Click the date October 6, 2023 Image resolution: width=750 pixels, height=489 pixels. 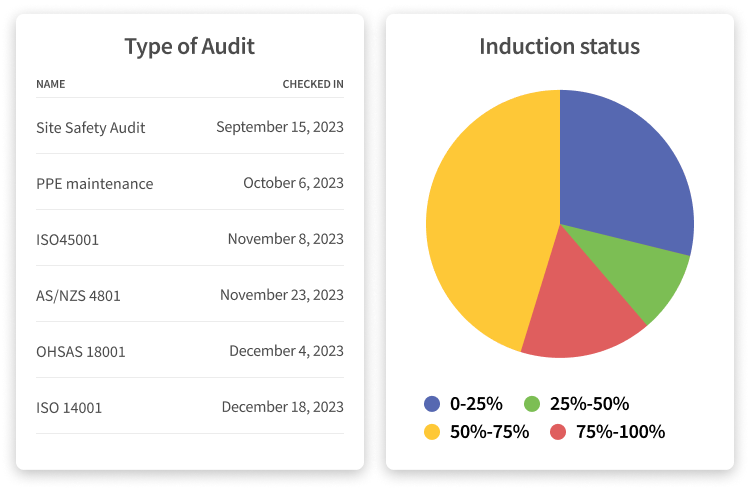click(x=293, y=183)
